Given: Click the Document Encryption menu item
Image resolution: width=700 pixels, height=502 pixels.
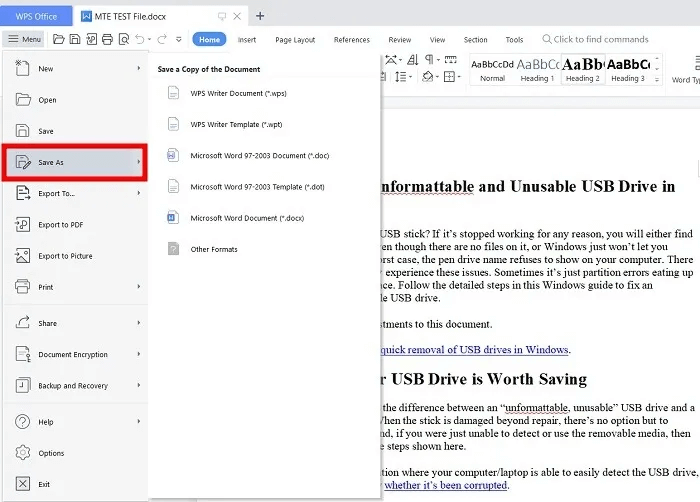Looking at the screenshot, I should point(76,354).
